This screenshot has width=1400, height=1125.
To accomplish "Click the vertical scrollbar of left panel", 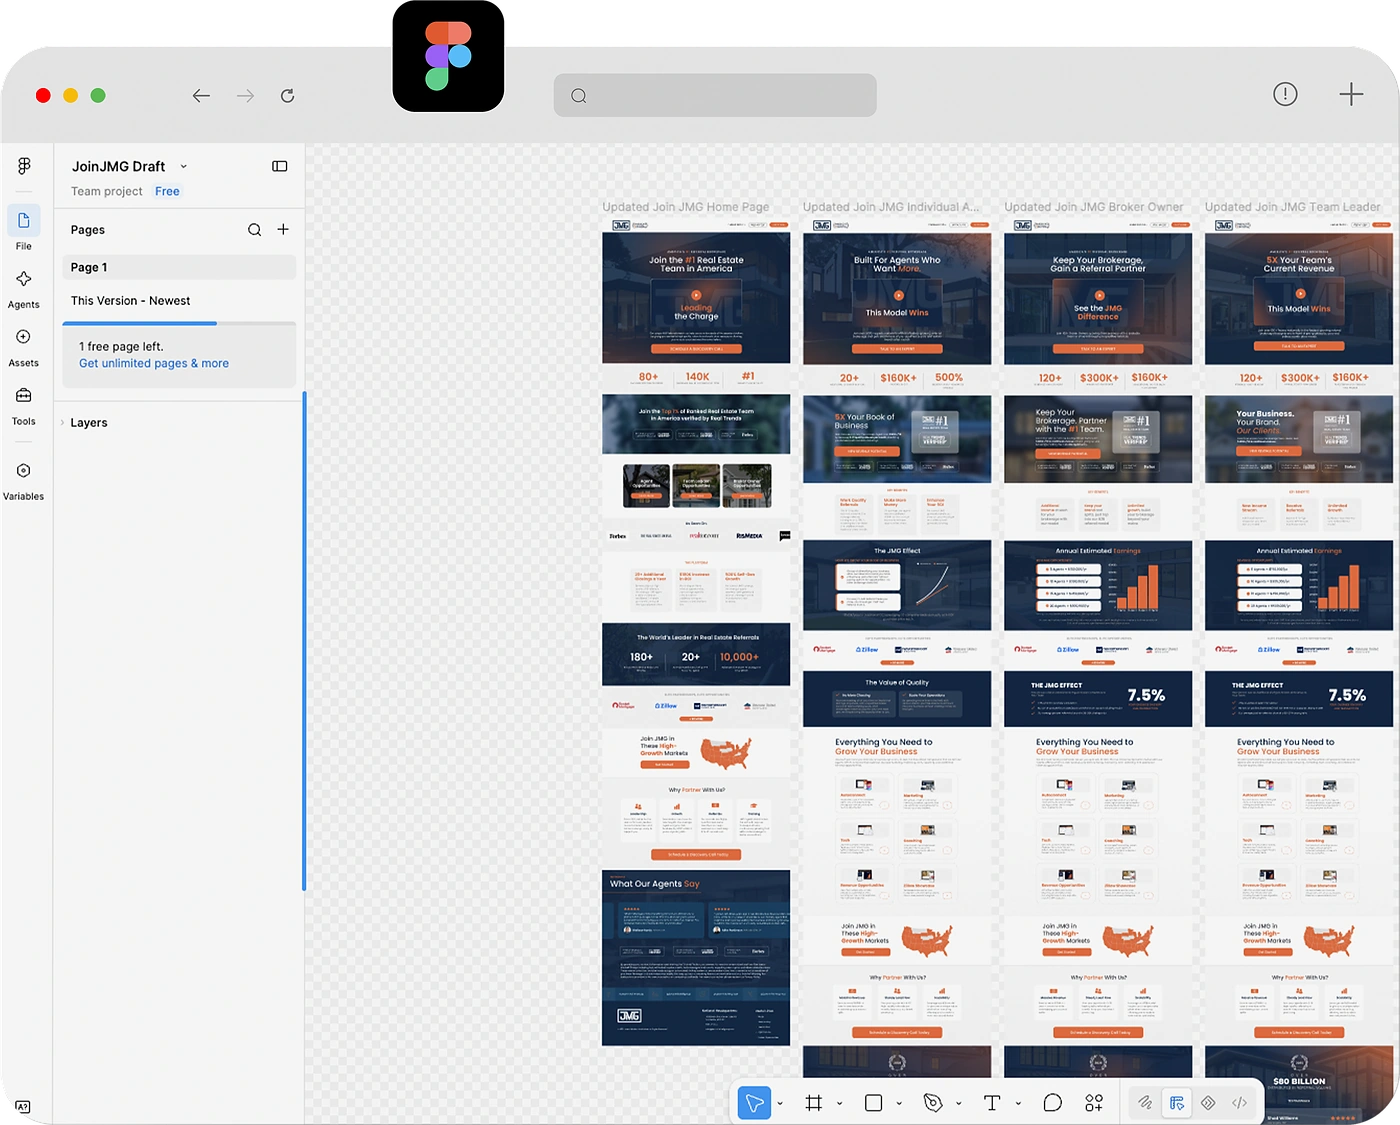I will pos(304,641).
